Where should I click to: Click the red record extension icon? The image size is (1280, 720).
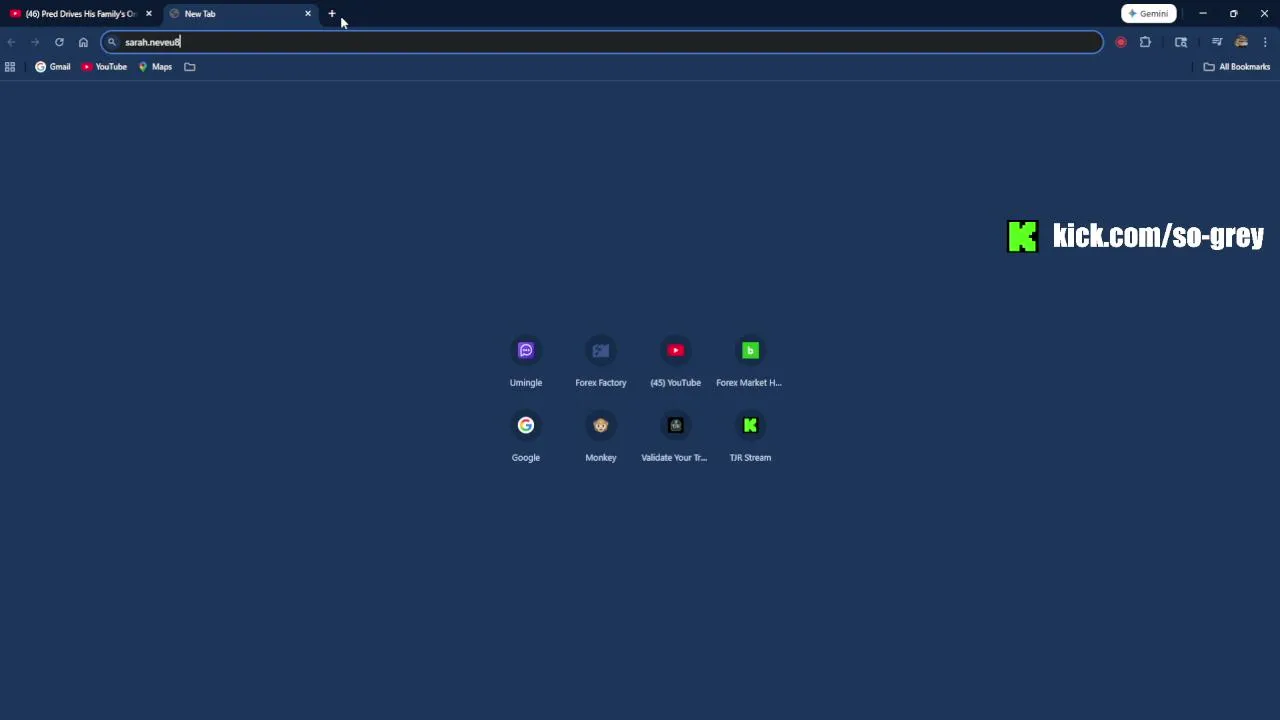tap(1121, 42)
